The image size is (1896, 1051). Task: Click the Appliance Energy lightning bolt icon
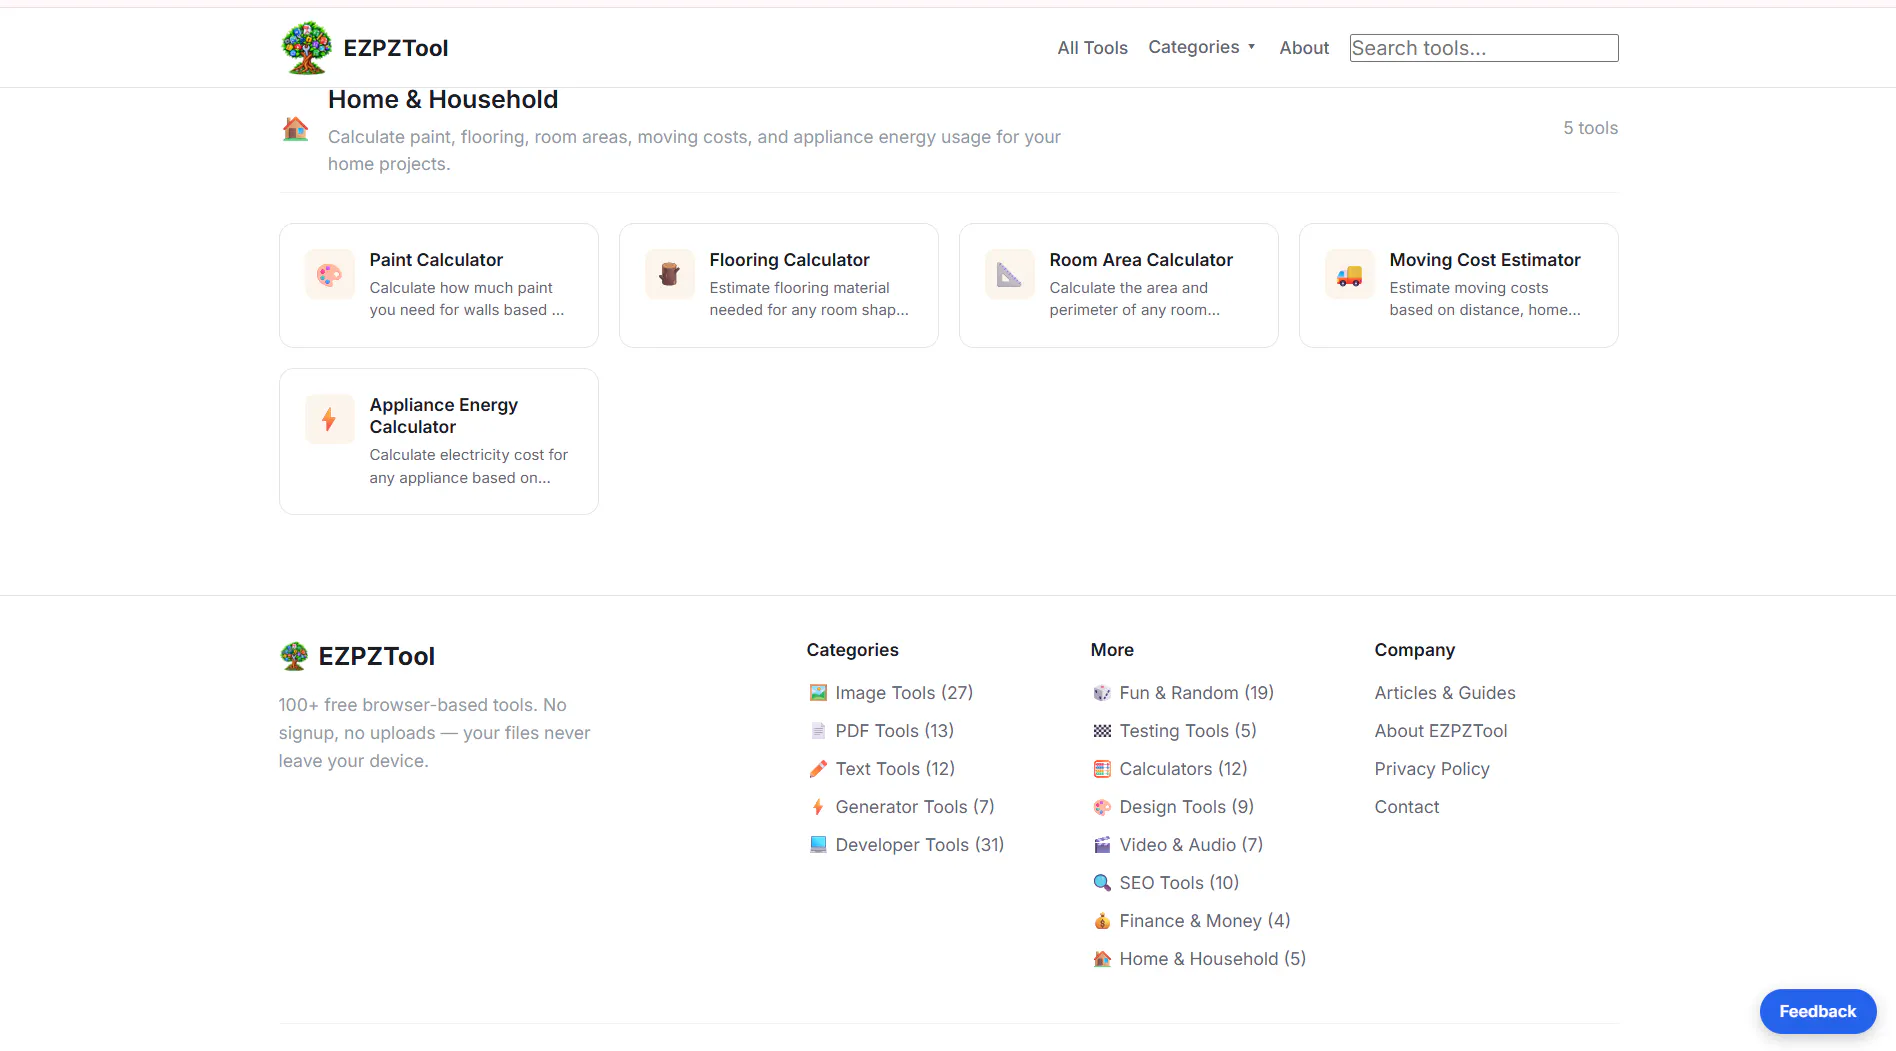point(329,420)
